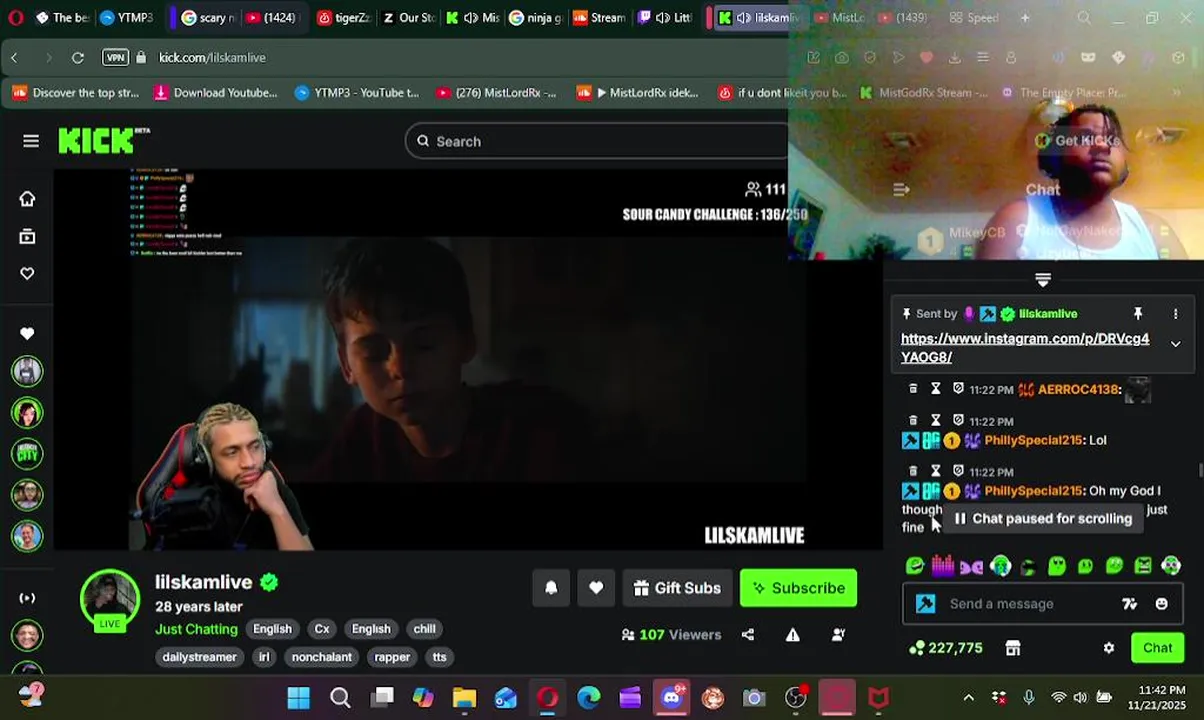Insert the pink equalizer bars emote
The width and height of the screenshot is (1204, 720).
pos(942,567)
